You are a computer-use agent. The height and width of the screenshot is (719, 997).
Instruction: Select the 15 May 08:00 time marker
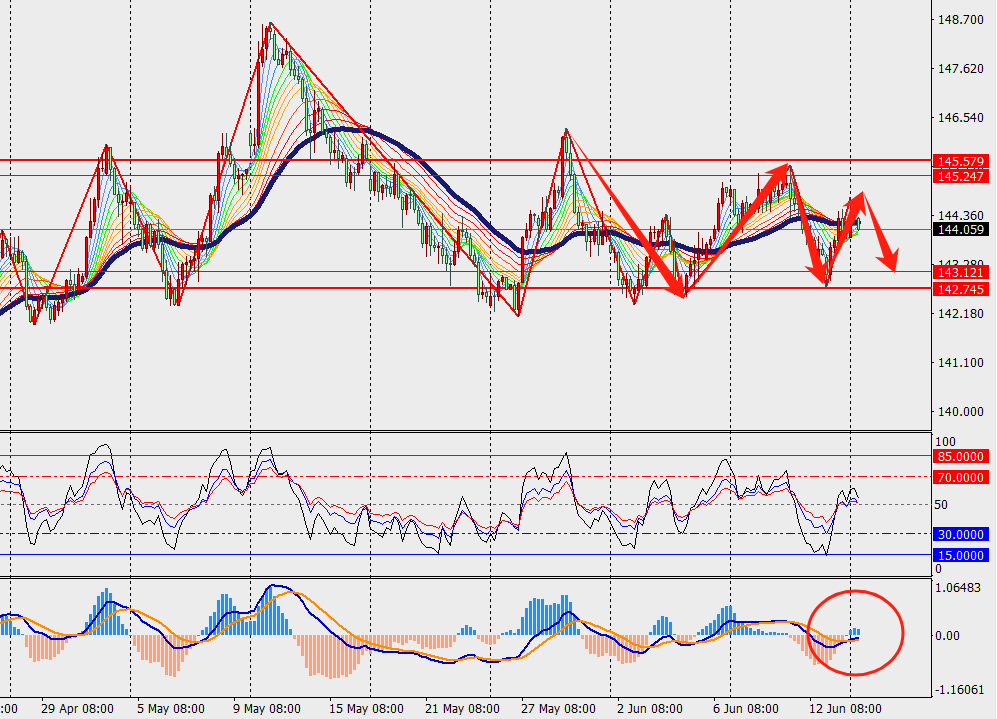pos(369,708)
